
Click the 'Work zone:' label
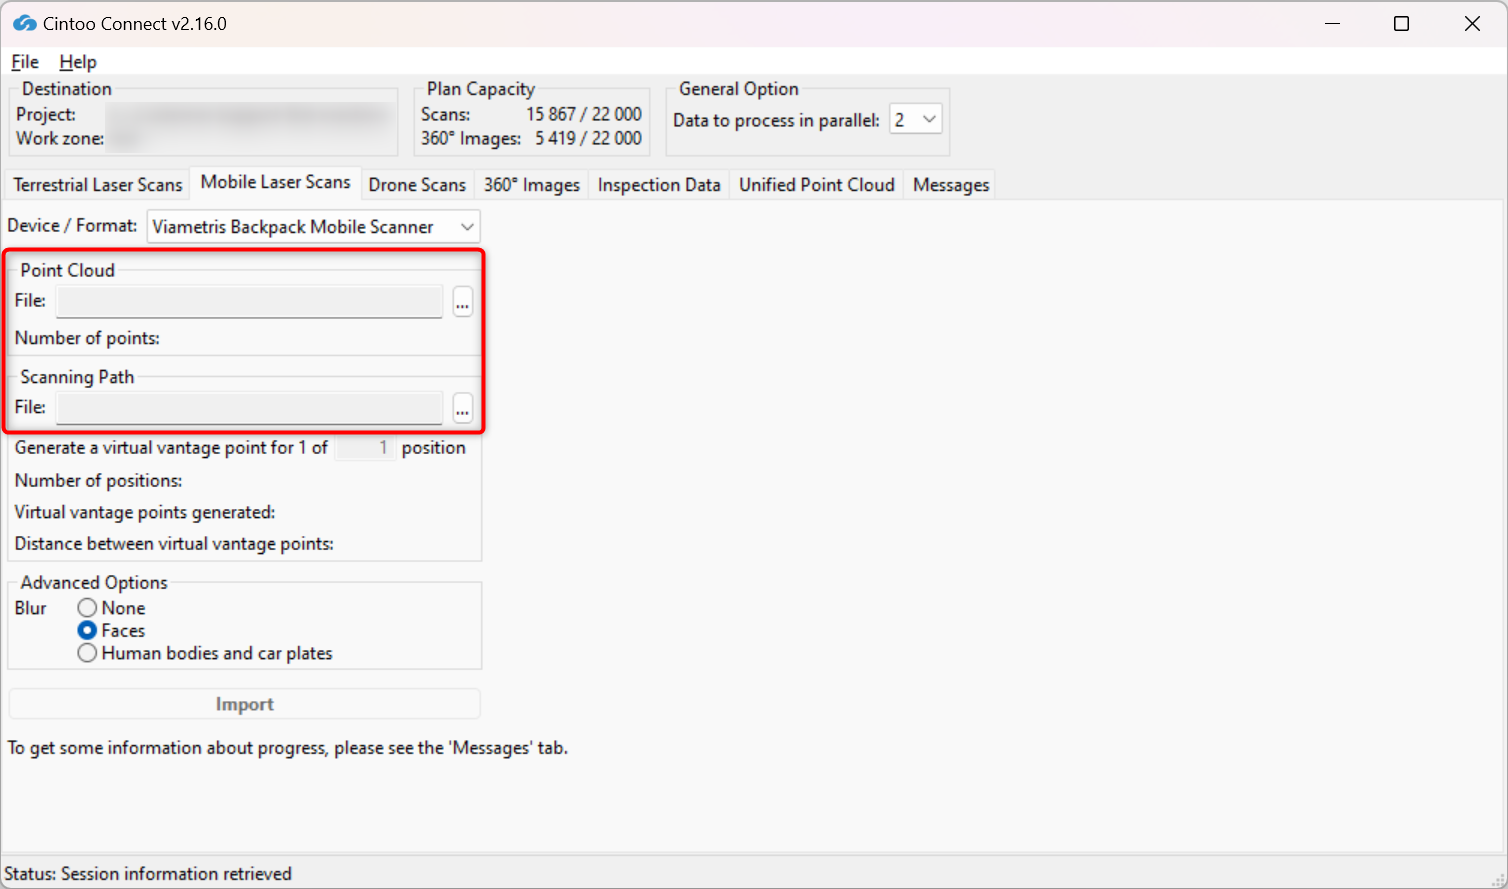pyautogui.click(x=60, y=138)
